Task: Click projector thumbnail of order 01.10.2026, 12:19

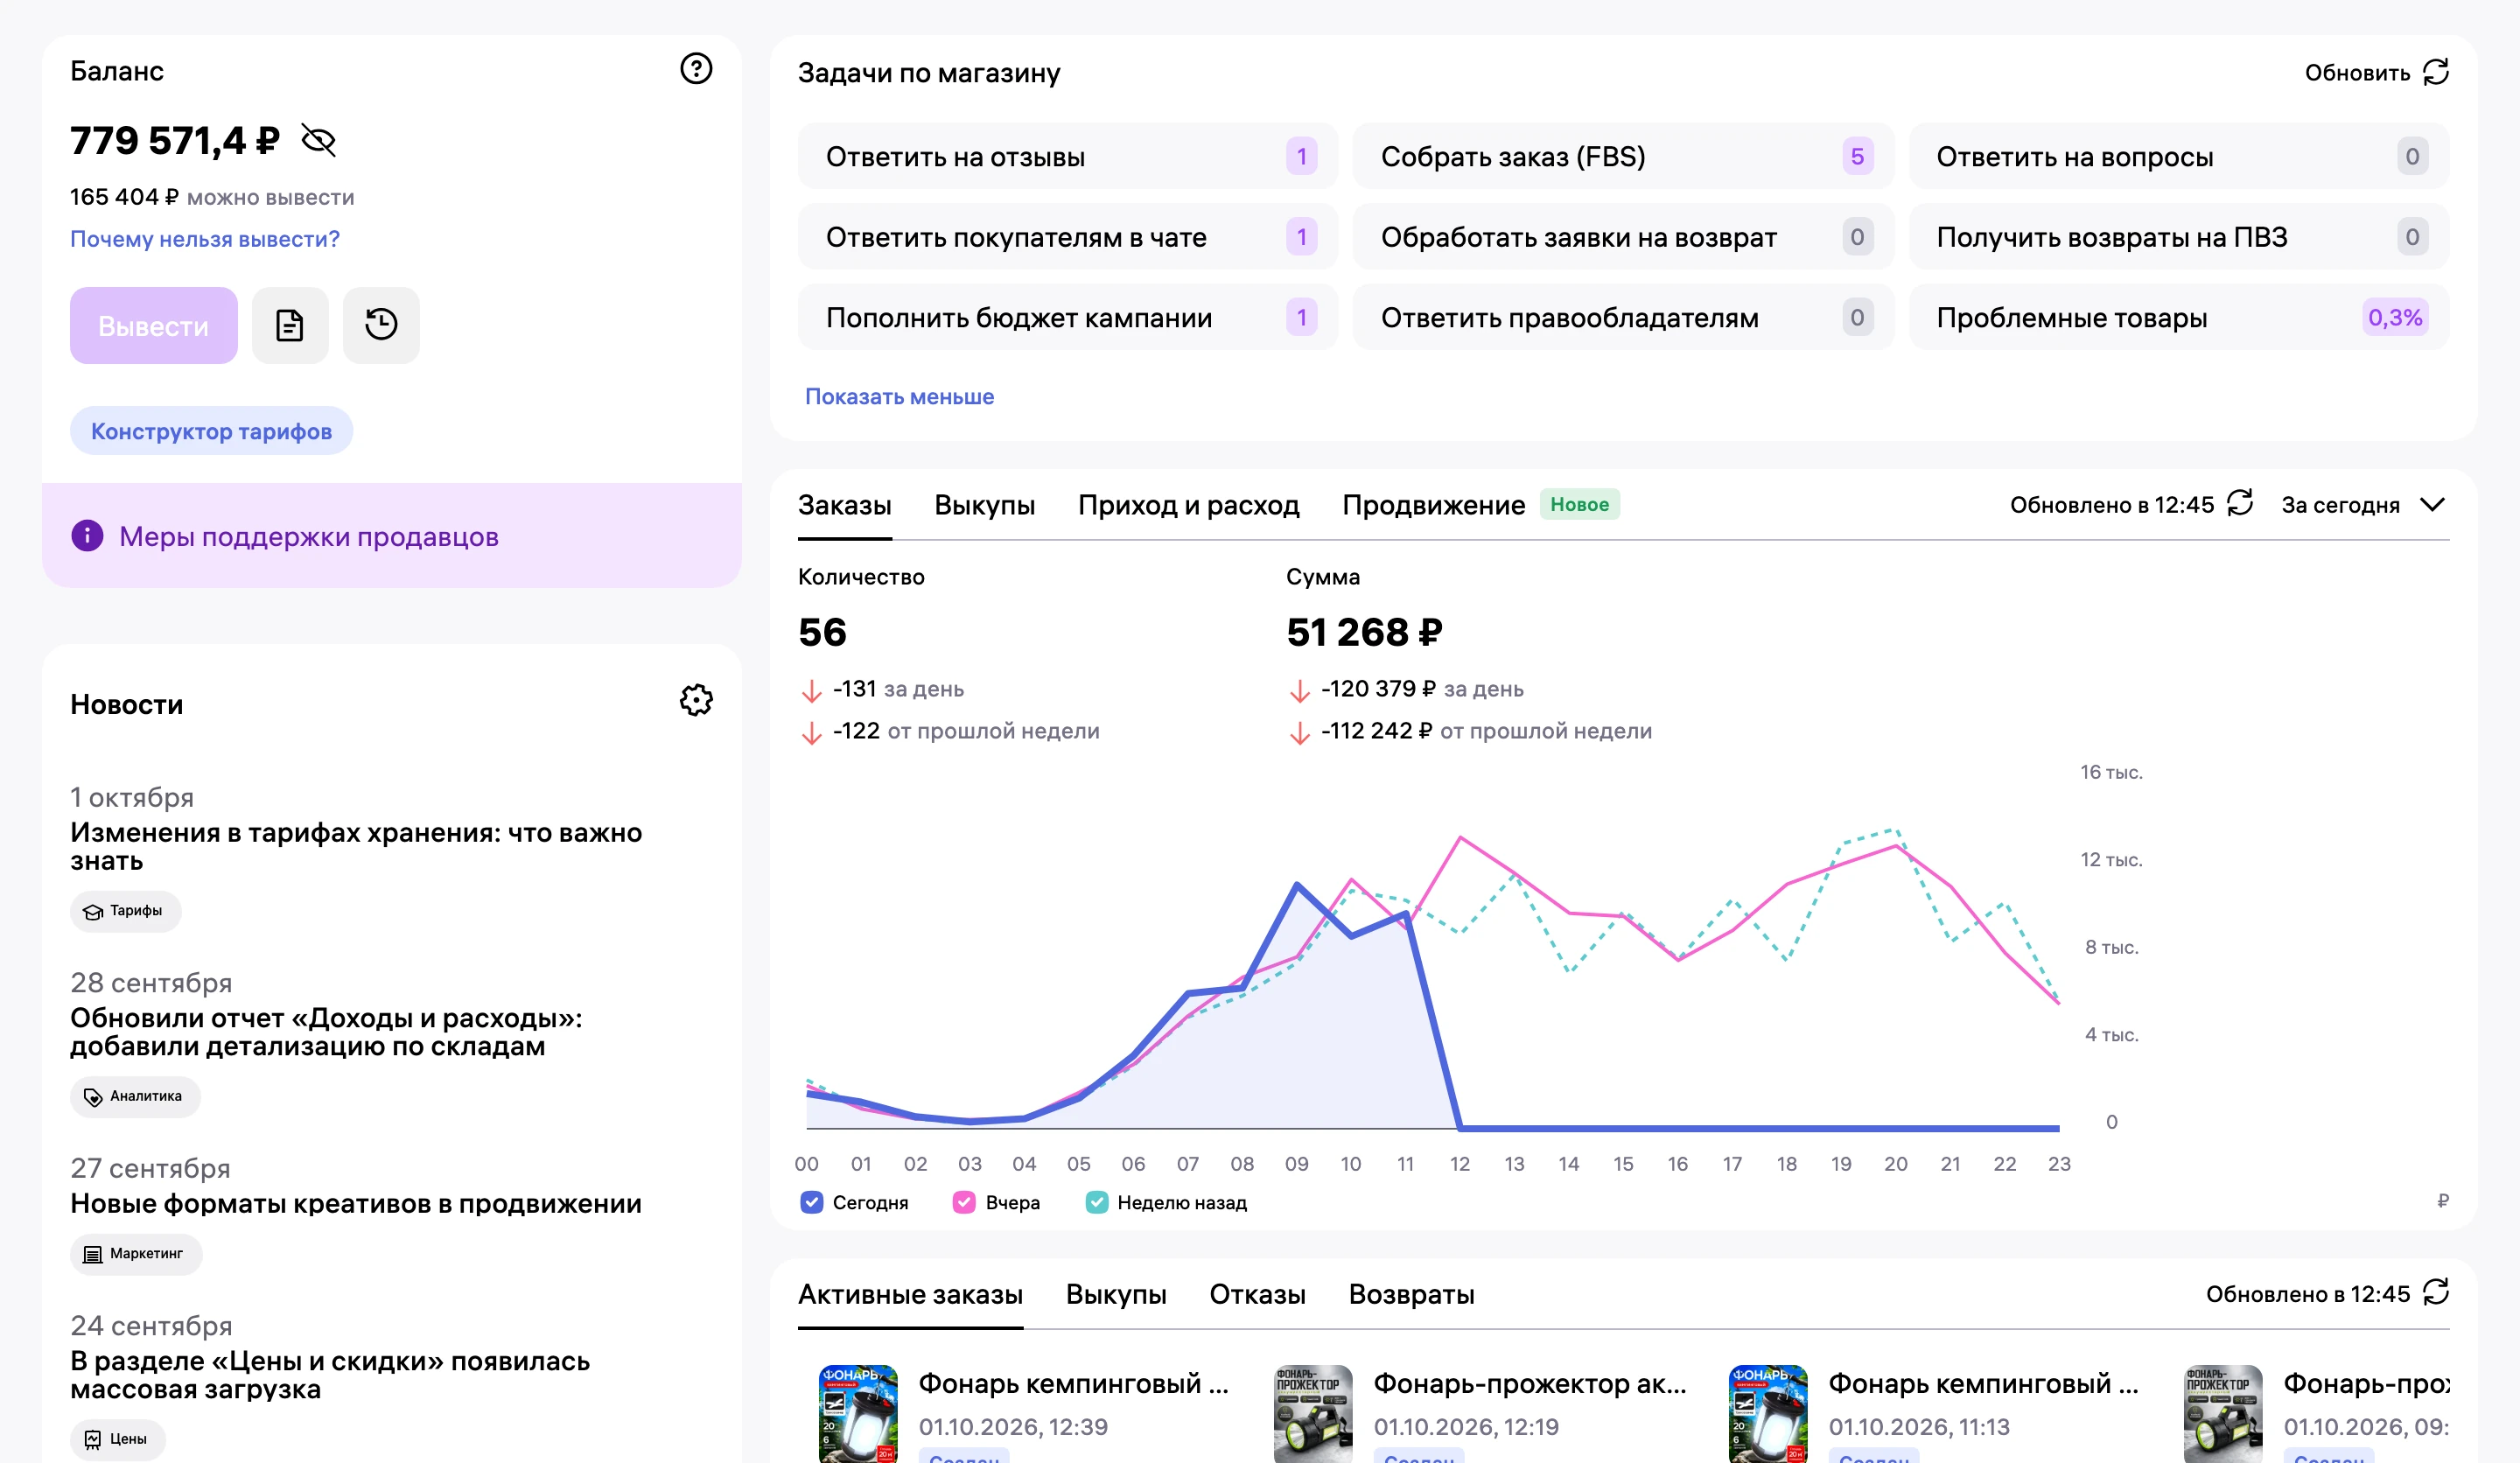Action: [1313, 1413]
